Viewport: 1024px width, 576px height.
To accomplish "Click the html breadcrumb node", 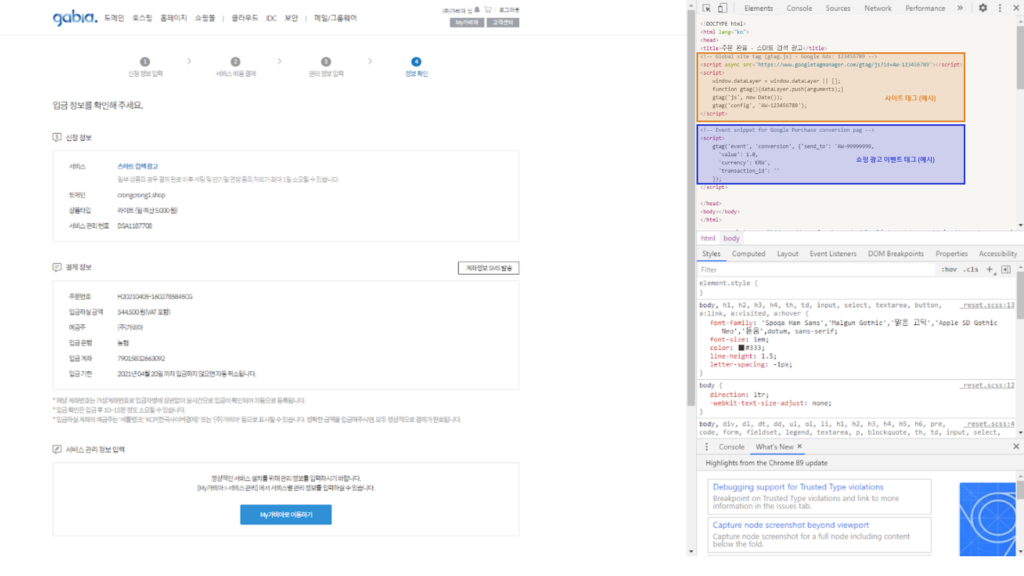I will pos(708,238).
